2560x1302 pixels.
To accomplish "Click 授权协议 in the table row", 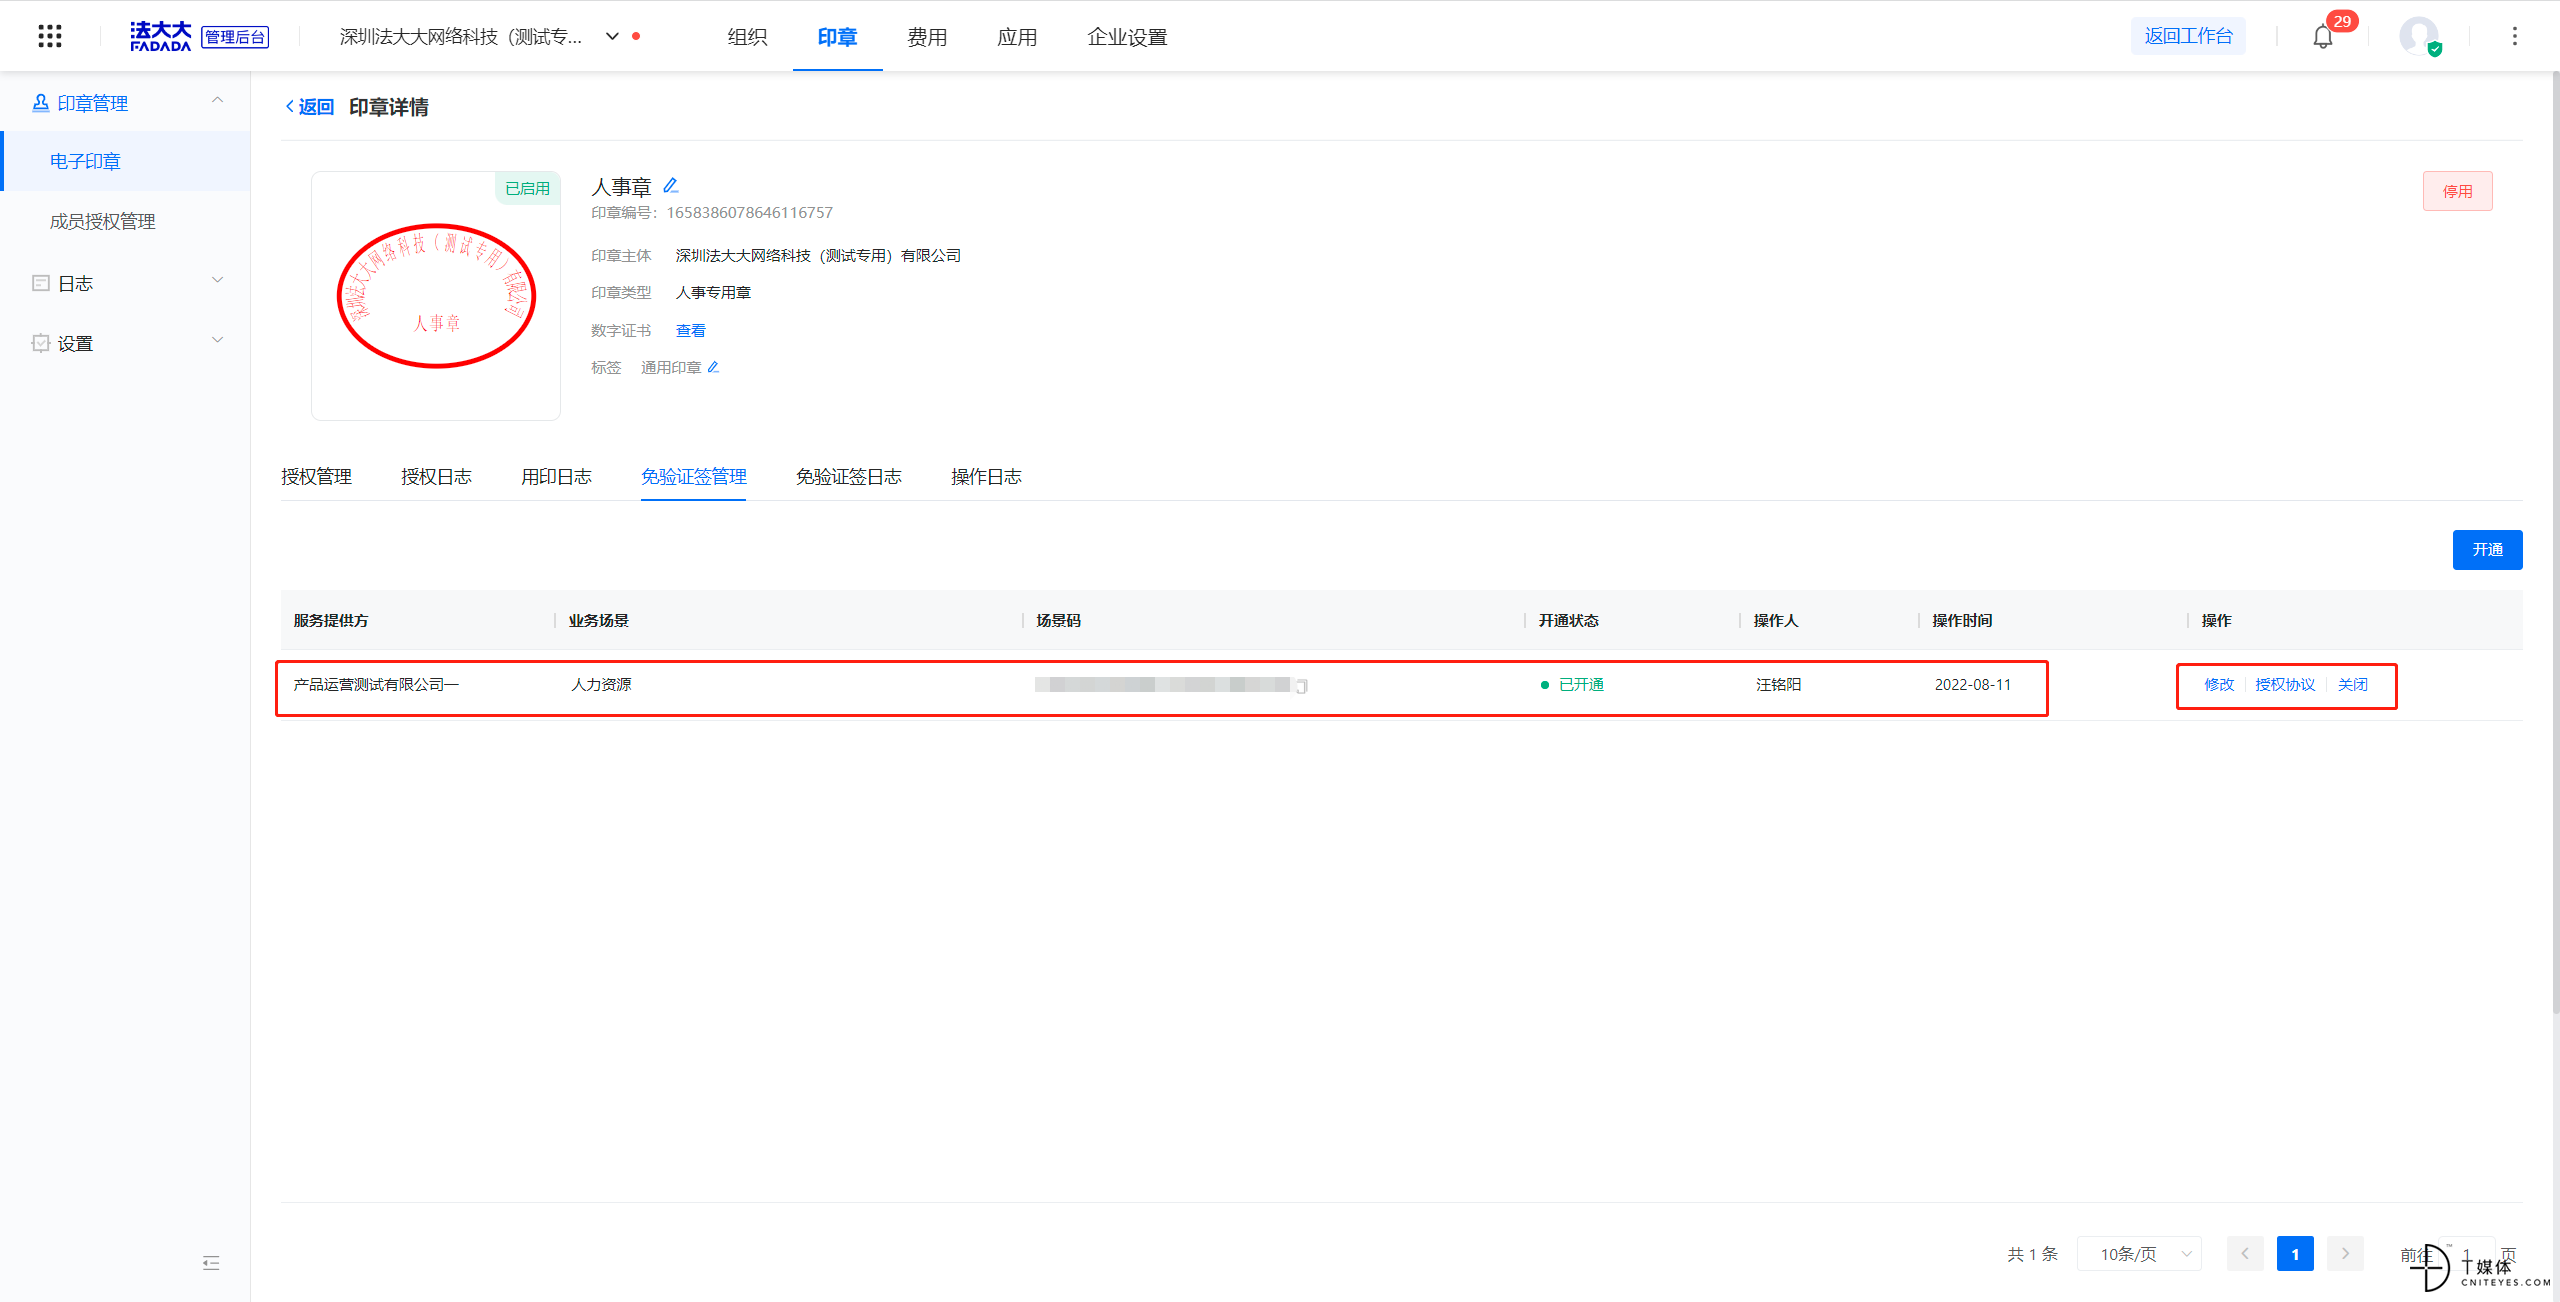I will tap(2285, 685).
